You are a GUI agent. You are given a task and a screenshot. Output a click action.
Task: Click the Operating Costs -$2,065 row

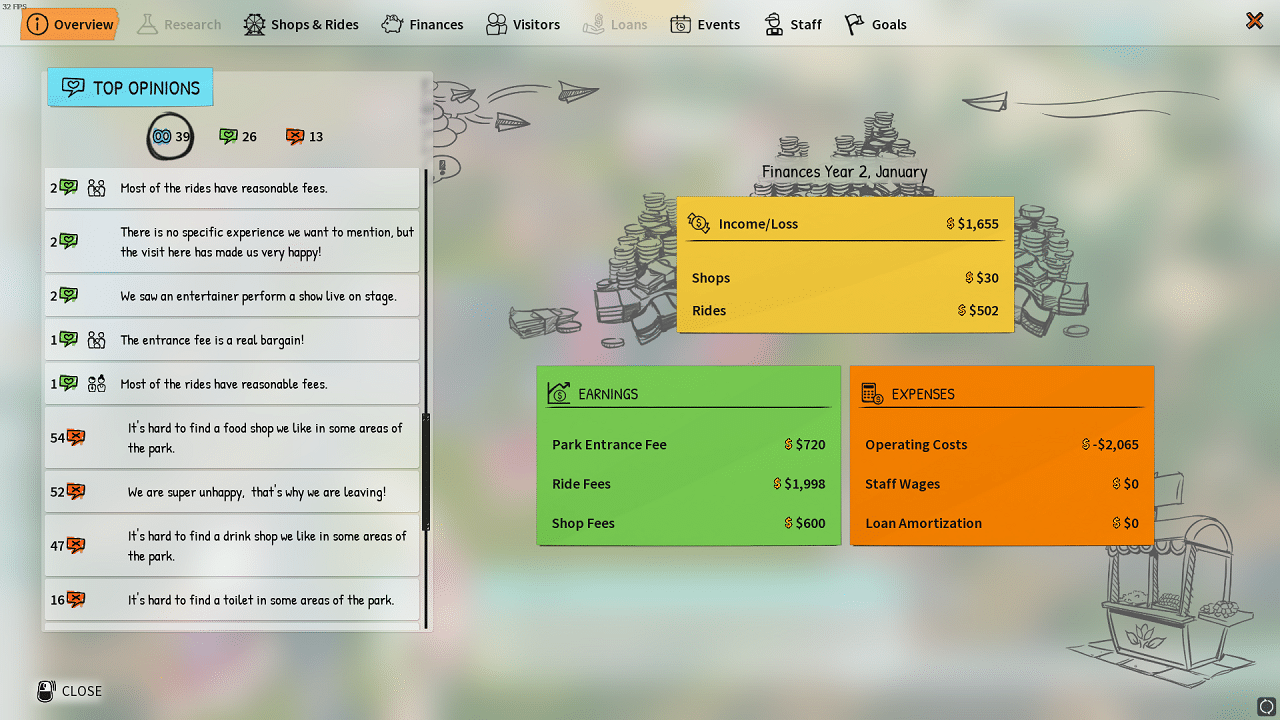(1002, 444)
